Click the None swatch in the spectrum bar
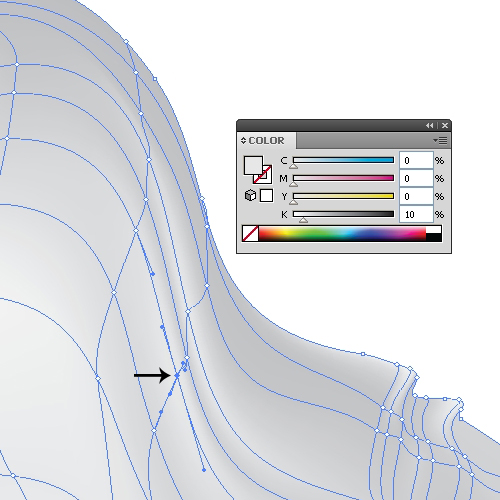Image resolution: width=500 pixels, height=500 pixels. click(x=250, y=233)
